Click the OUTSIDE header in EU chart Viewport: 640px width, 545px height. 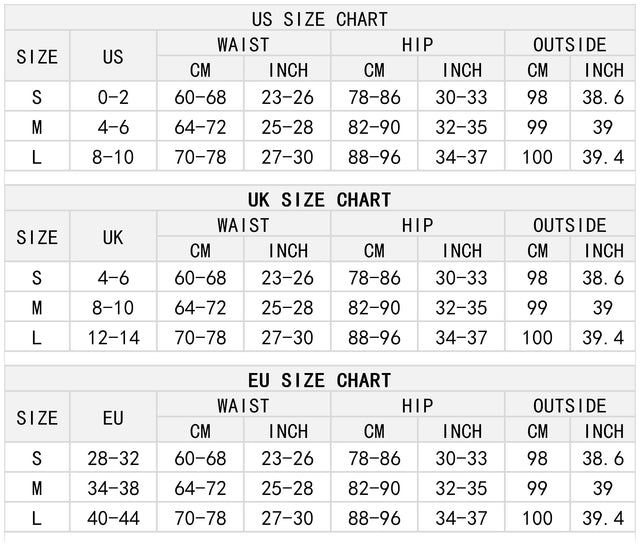(570, 405)
